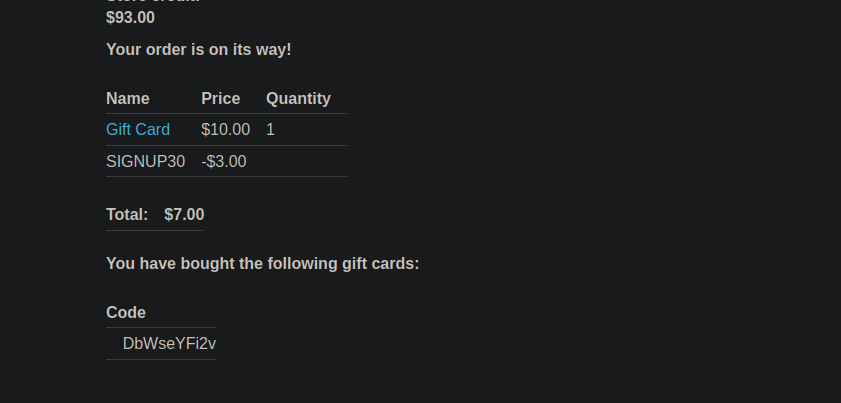841x403 pixels.
Task: Select the SIGNUP30 coupon name
Action: click(145, 161)
